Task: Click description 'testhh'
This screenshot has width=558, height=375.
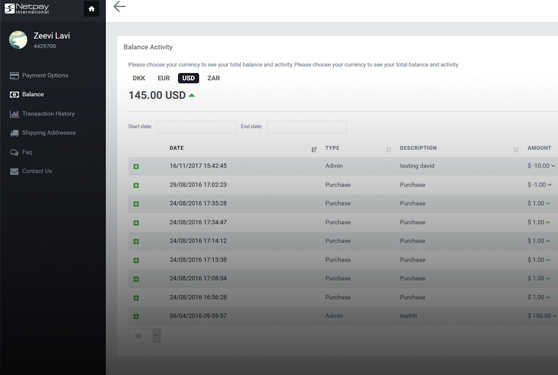Action: click(408, 316)
